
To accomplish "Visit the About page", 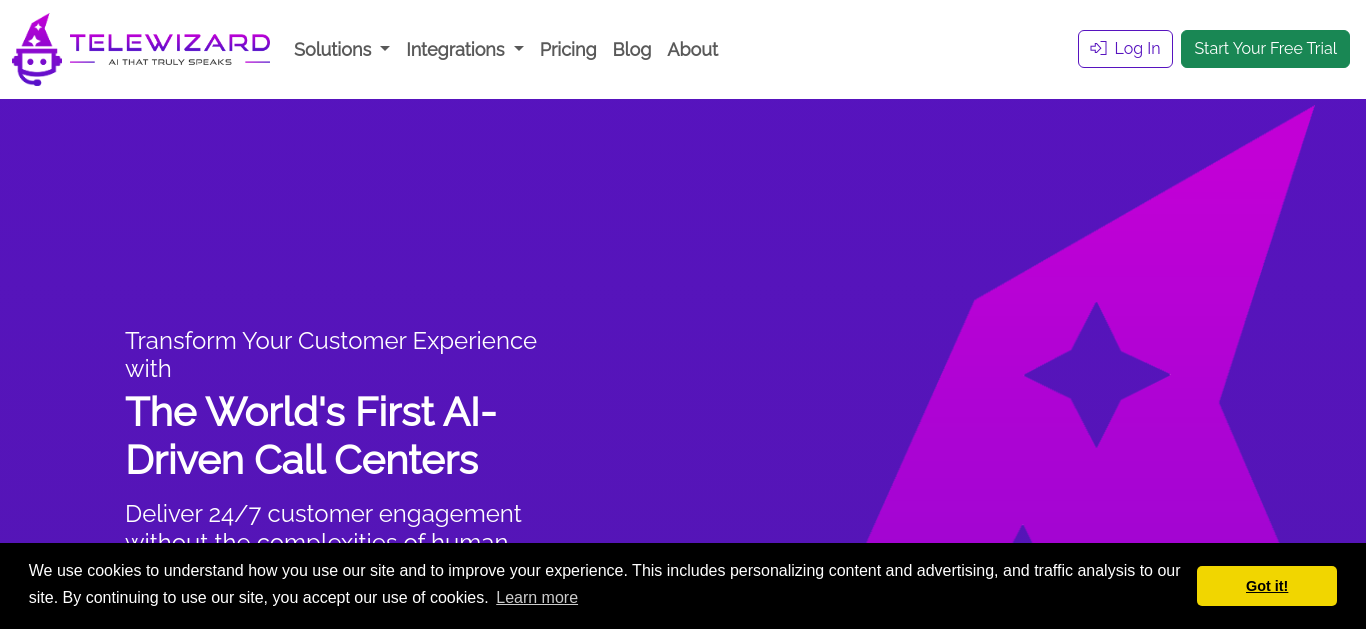I will click(x=693, y=49).
